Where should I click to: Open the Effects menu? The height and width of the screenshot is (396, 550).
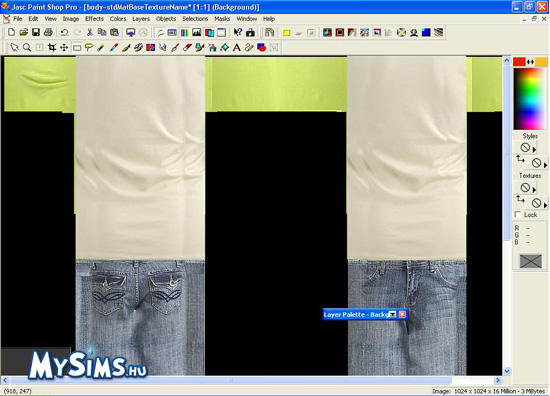94,19
